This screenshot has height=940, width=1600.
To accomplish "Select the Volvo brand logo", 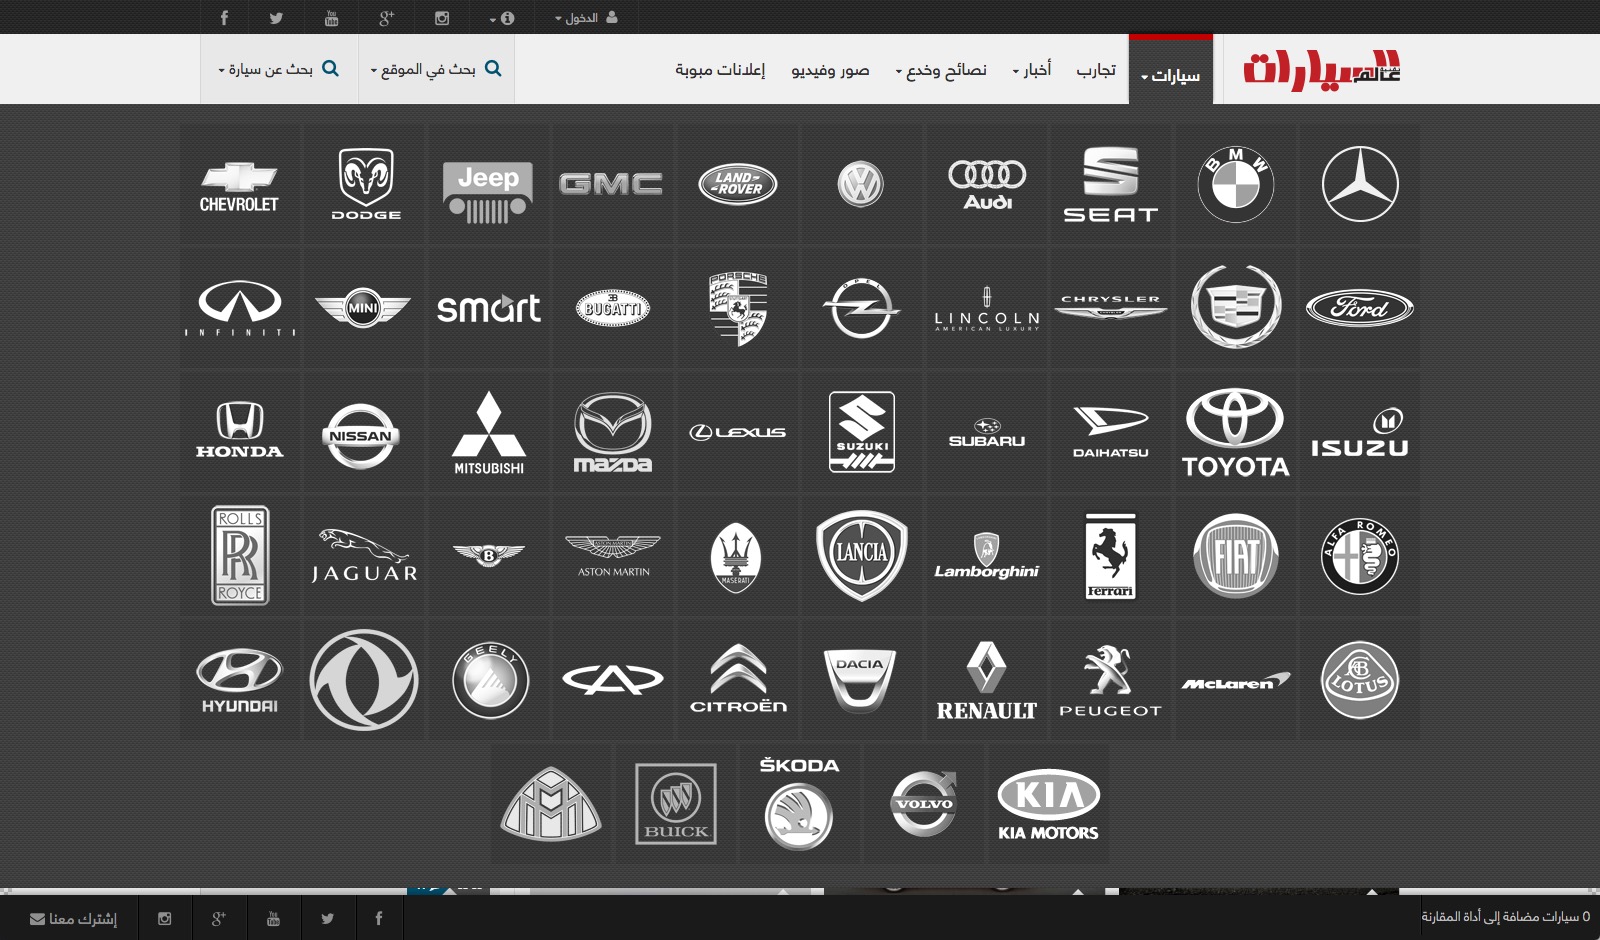I will pyautogui.click(x=924, y=804).
